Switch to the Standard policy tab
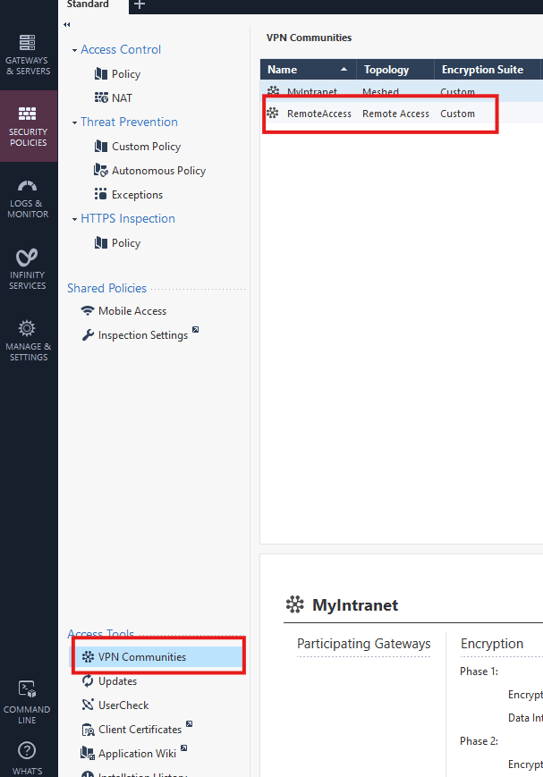The width and height of the screenshot is (543, 777). pos(88,4)
